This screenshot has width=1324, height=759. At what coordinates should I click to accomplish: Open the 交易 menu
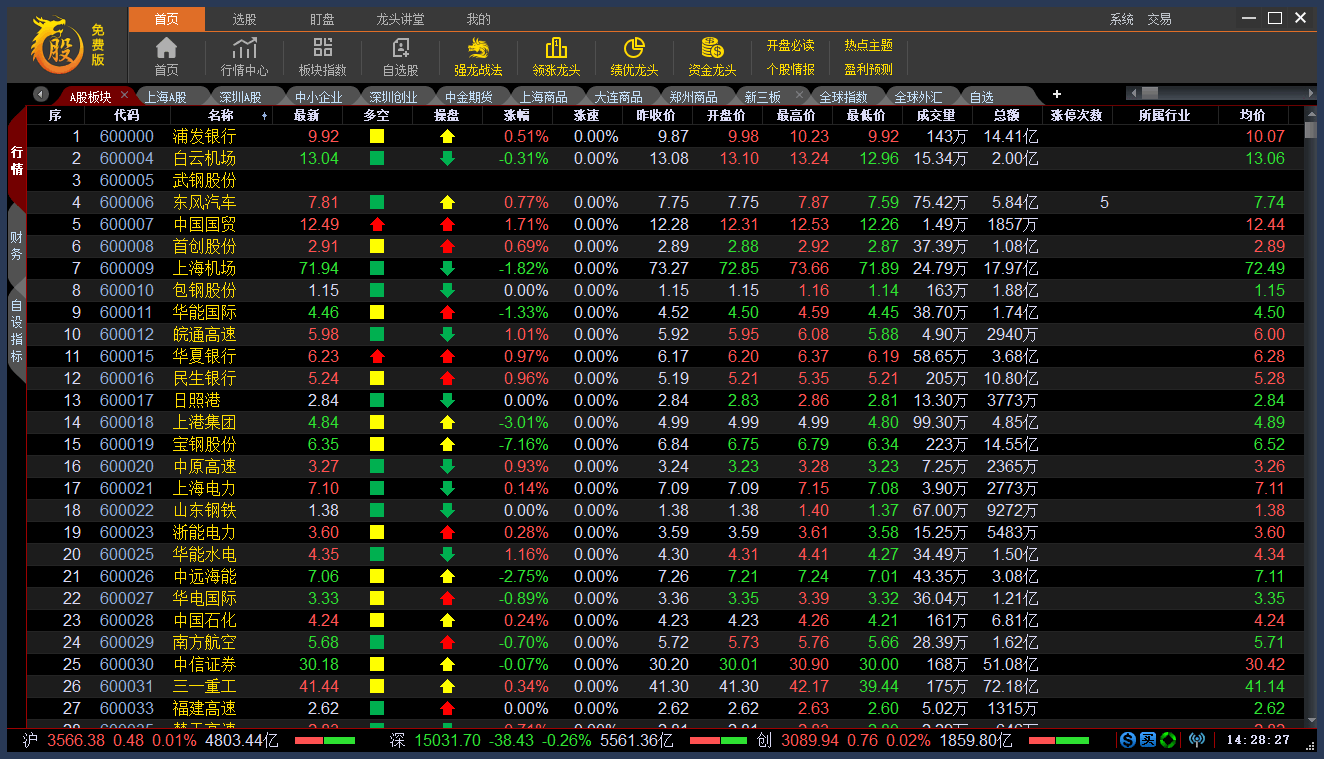tap(1159, 19)
